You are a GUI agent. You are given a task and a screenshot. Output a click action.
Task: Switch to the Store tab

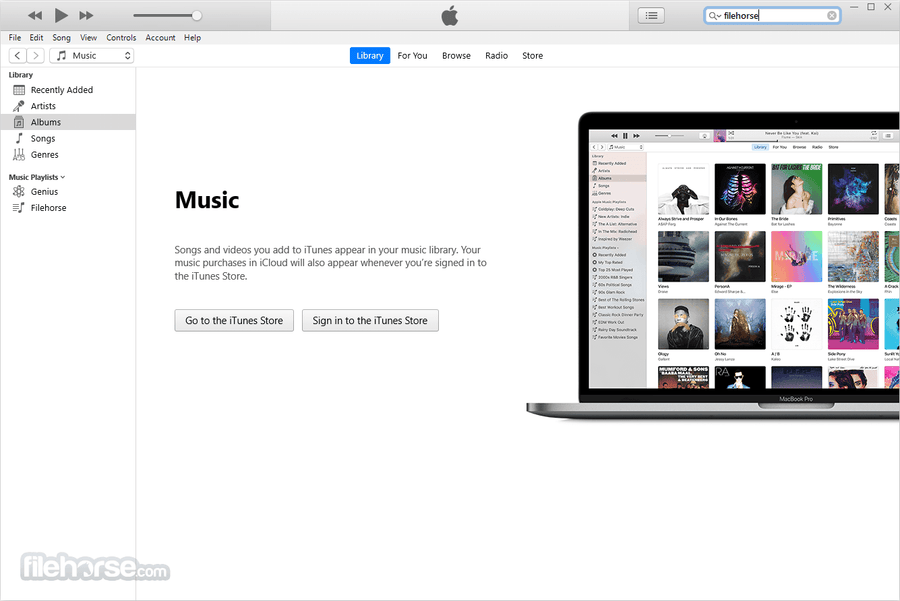pyautogui.click(x=533, y=56)
